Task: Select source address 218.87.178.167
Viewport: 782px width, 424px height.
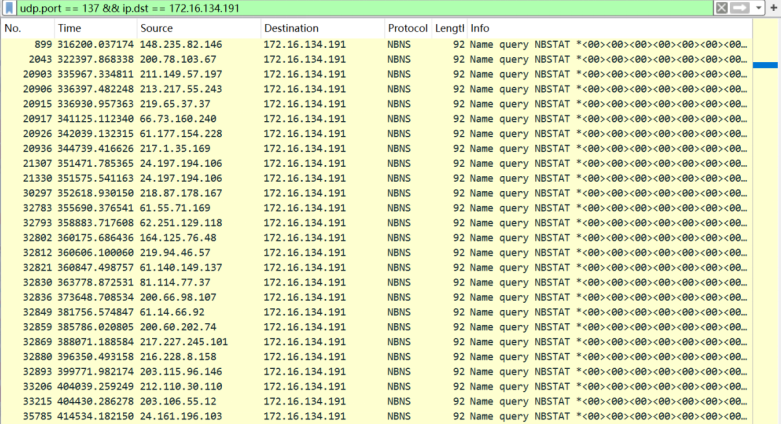Action: [181, 193]
